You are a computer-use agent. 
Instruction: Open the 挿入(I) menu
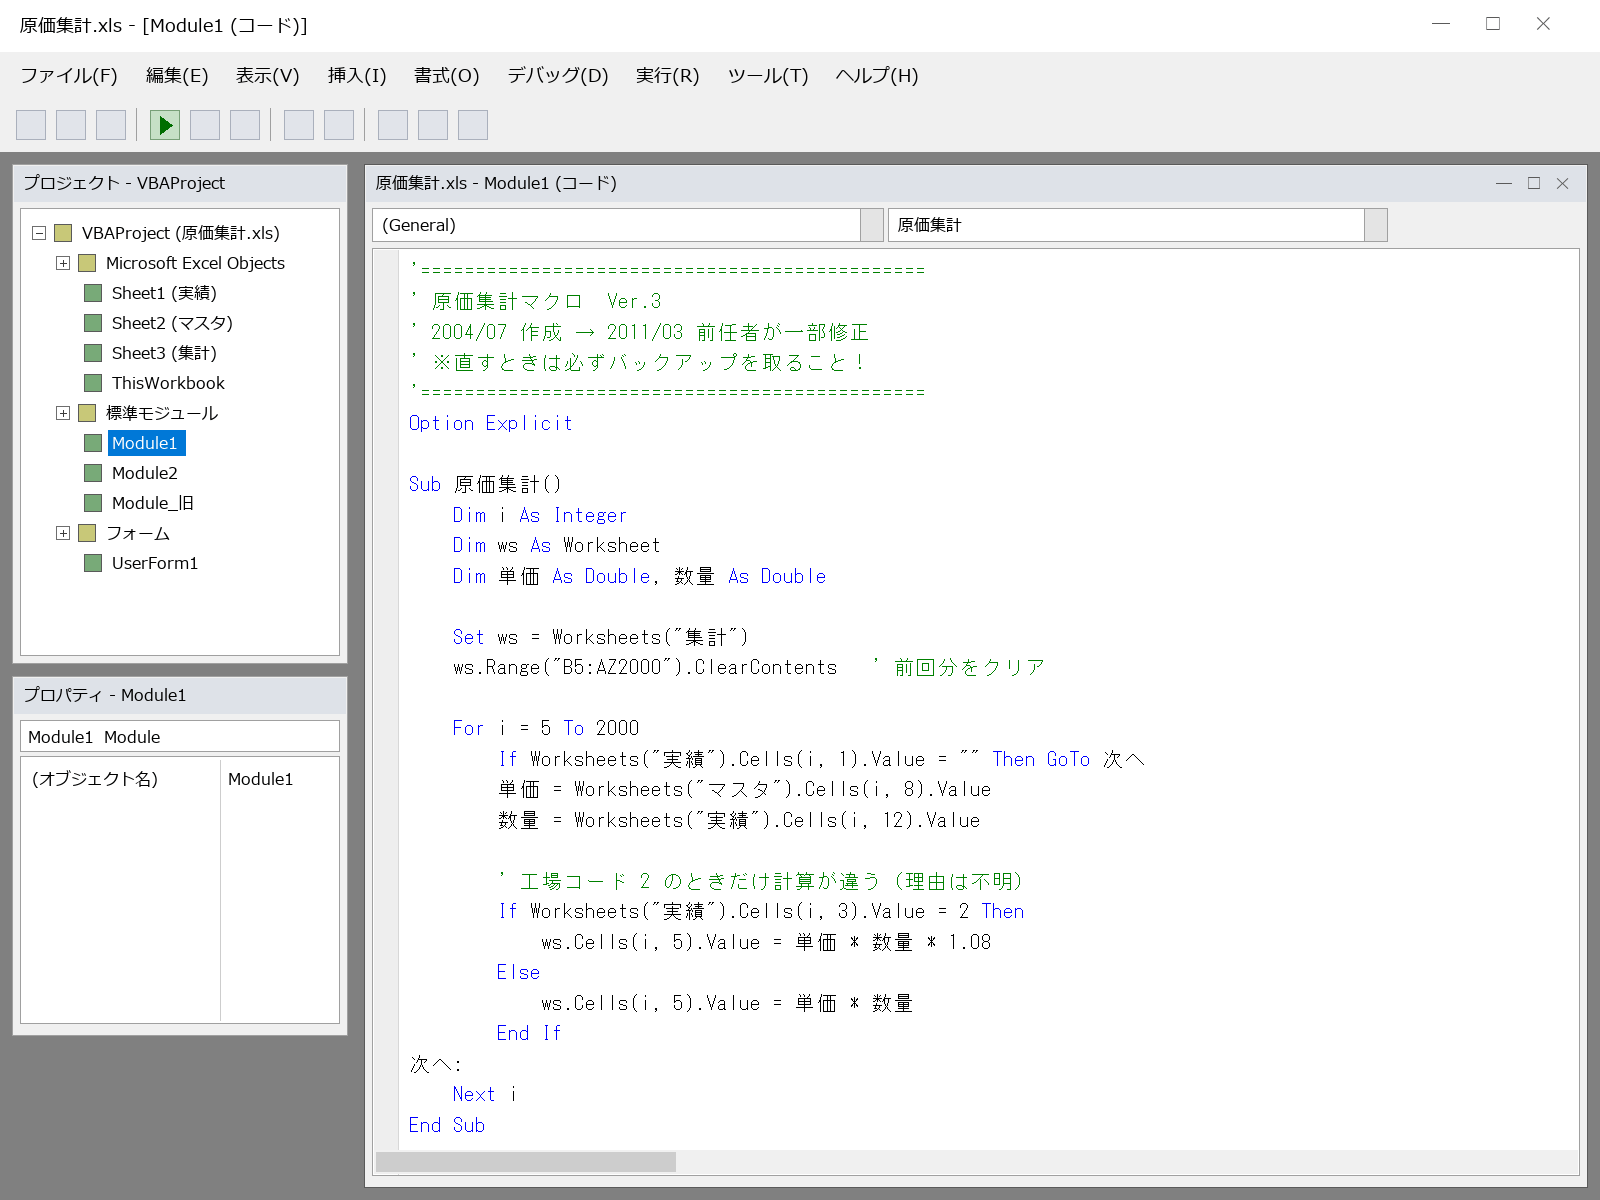click(x=357, y=76)
